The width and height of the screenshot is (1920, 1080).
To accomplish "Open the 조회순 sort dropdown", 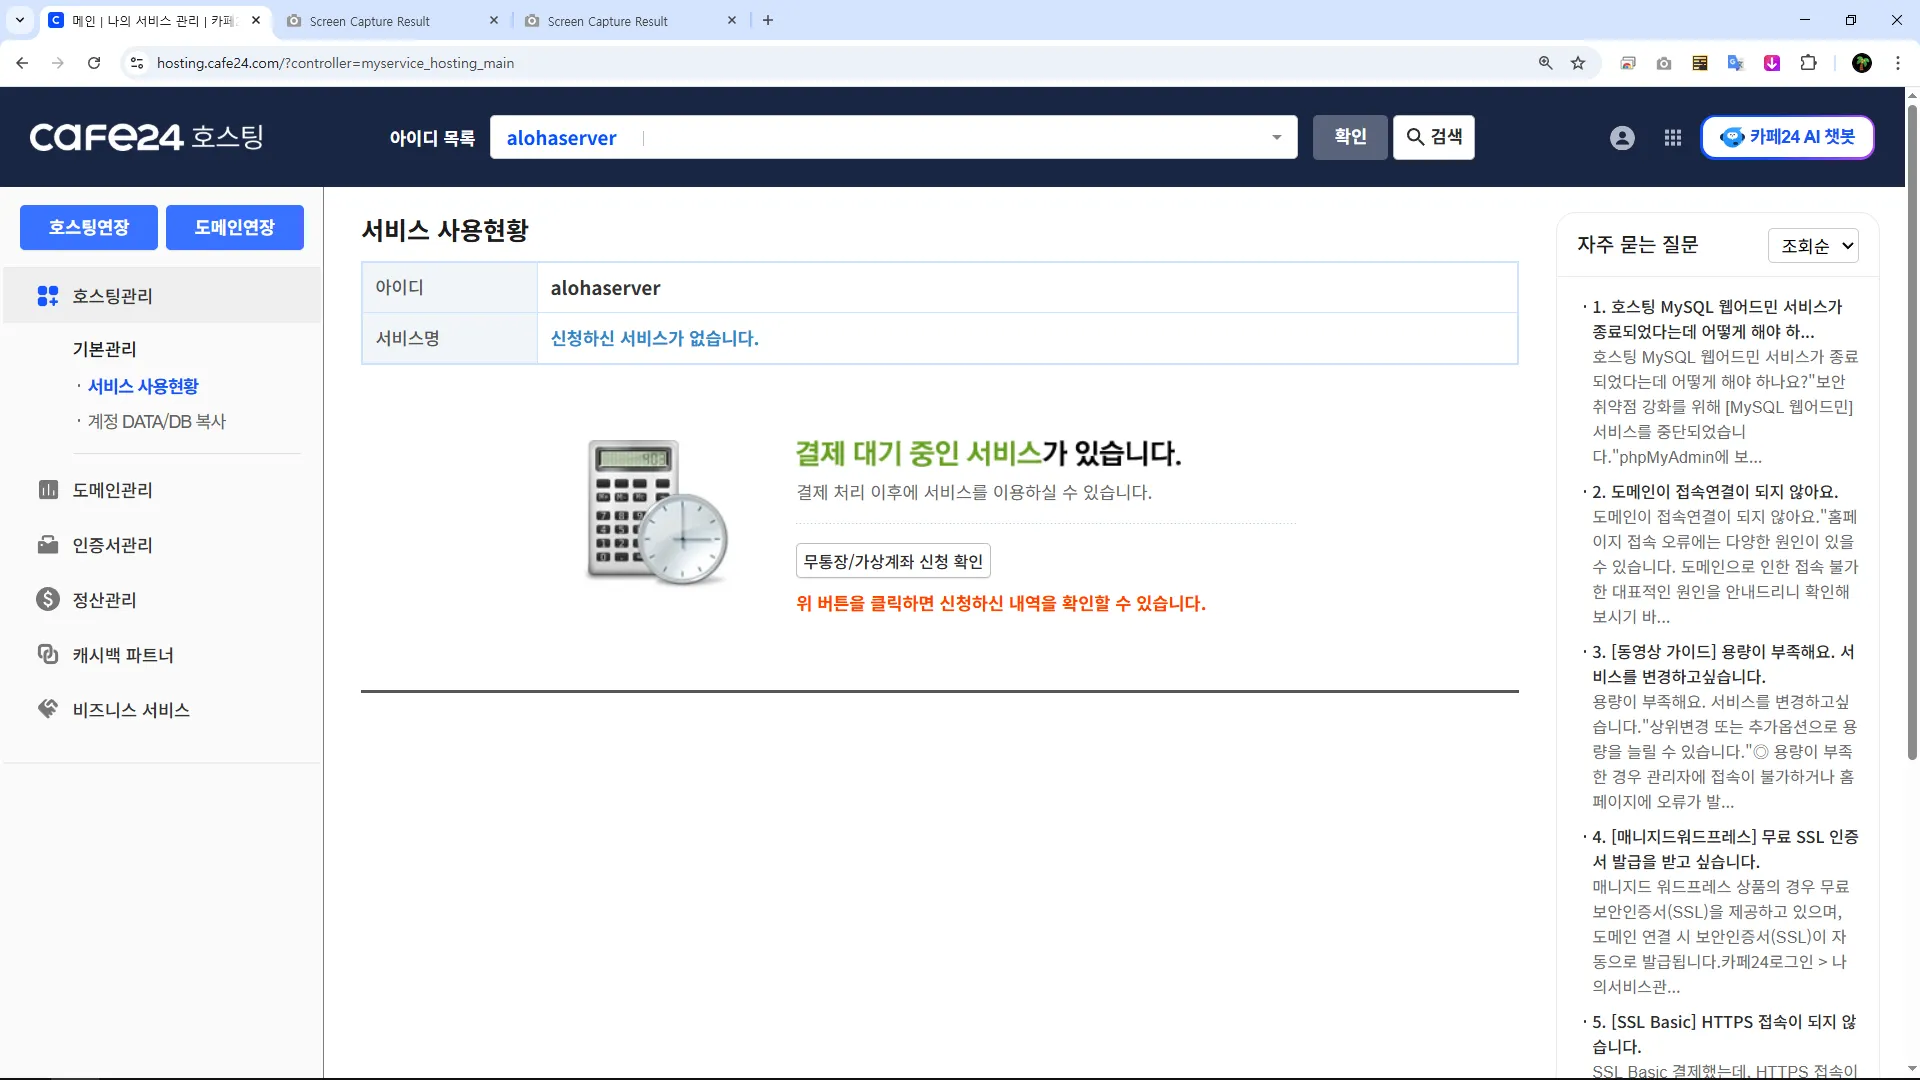I will coord(1813,246).
